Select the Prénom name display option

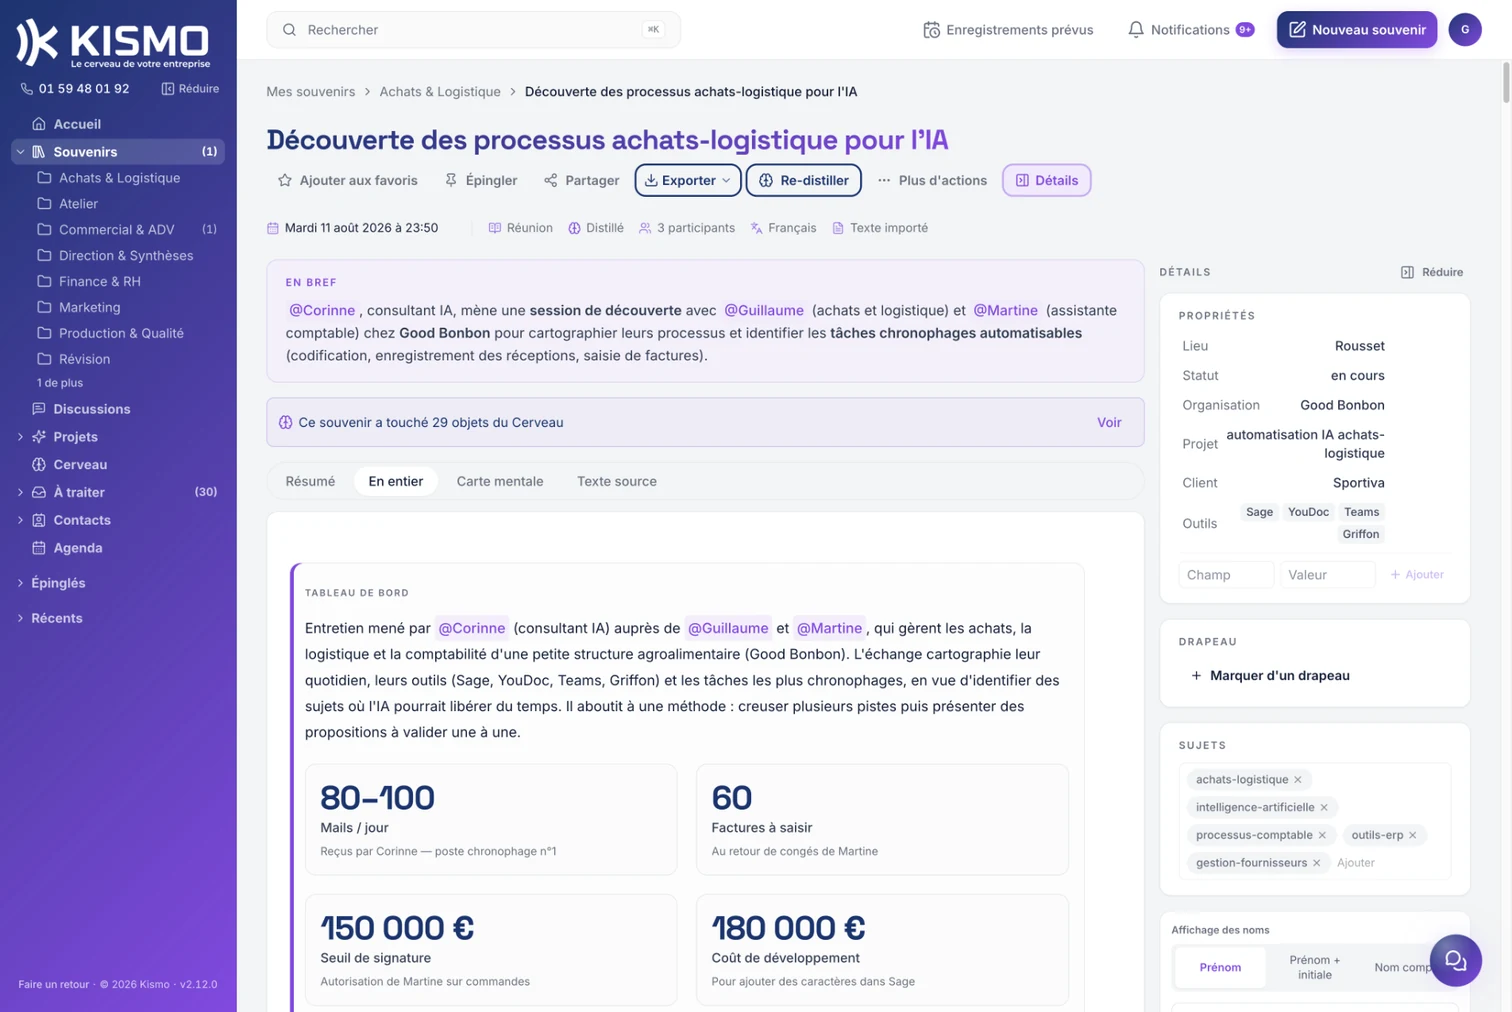(1220, 968)
